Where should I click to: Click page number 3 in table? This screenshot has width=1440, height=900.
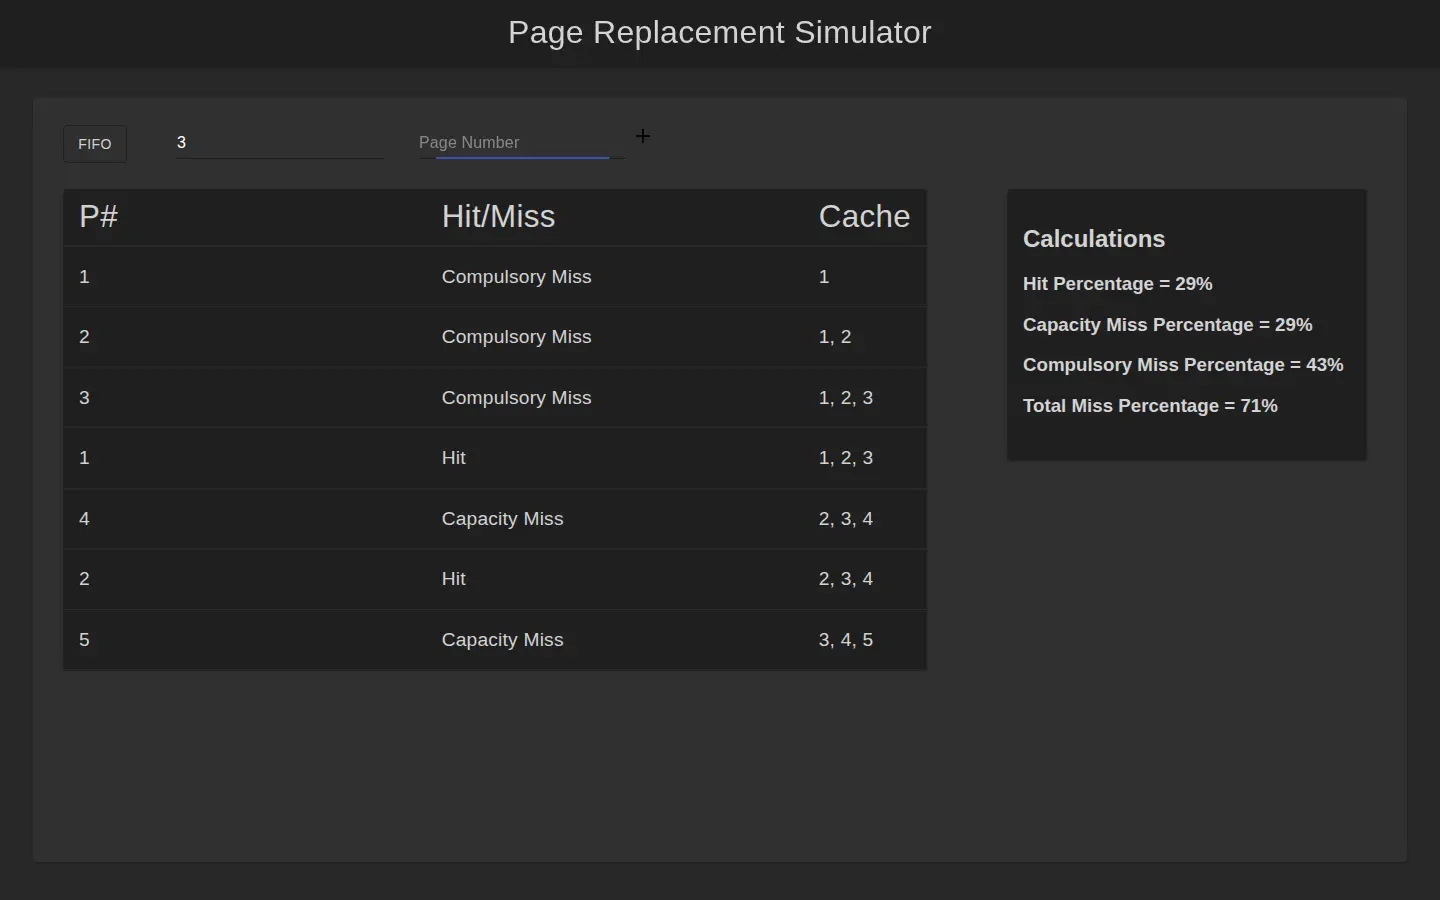[84, 398]
